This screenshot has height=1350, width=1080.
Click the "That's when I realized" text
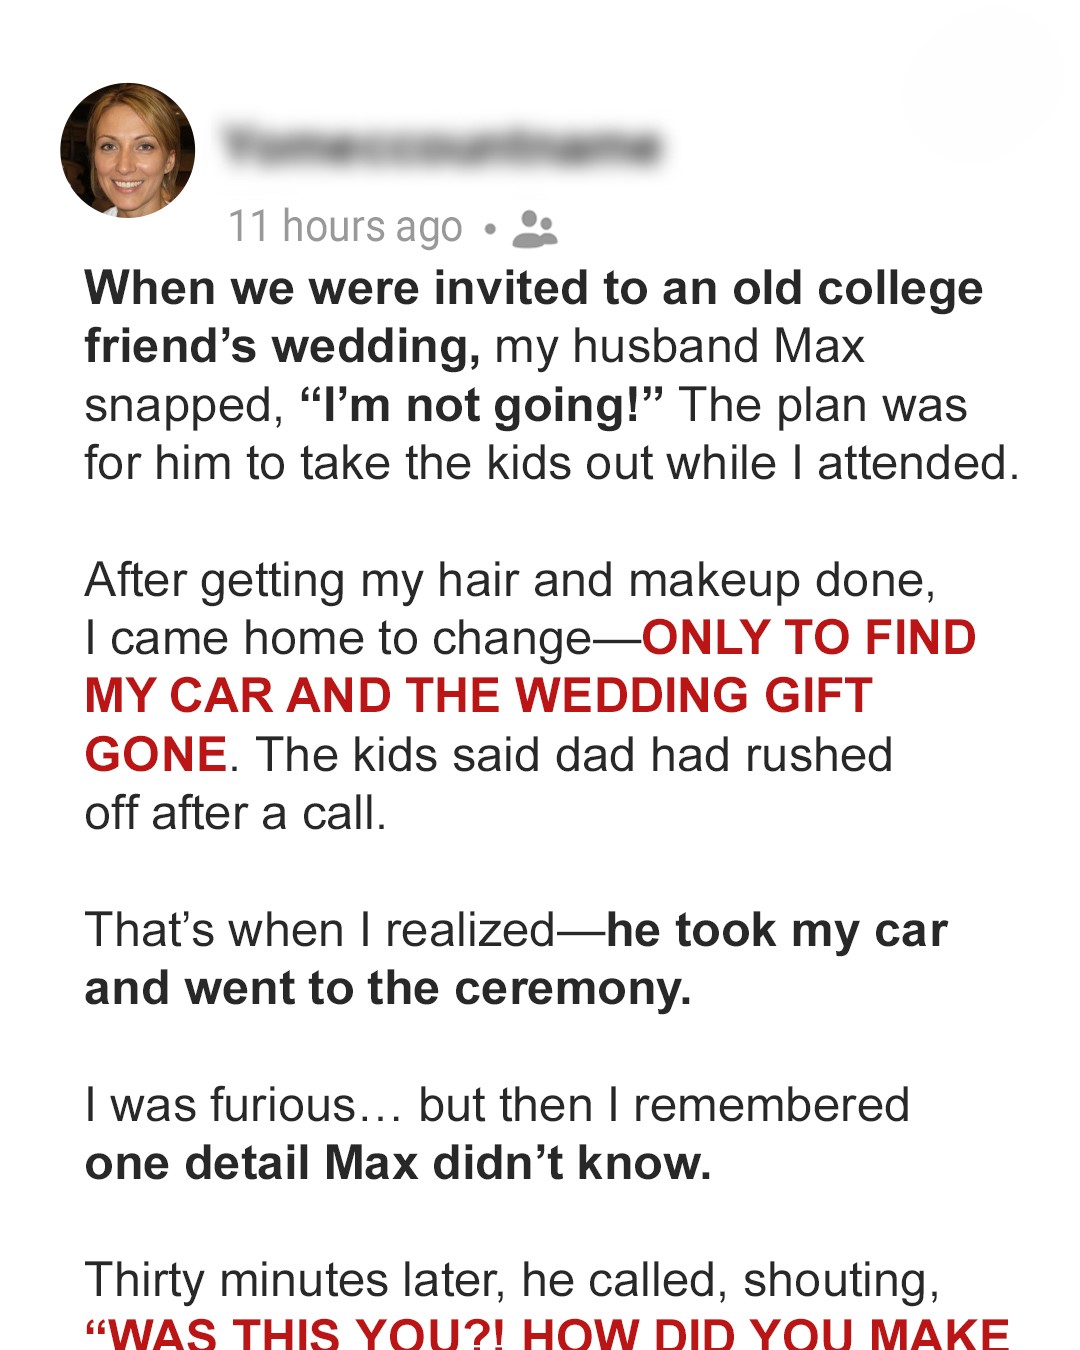point(320,930)
